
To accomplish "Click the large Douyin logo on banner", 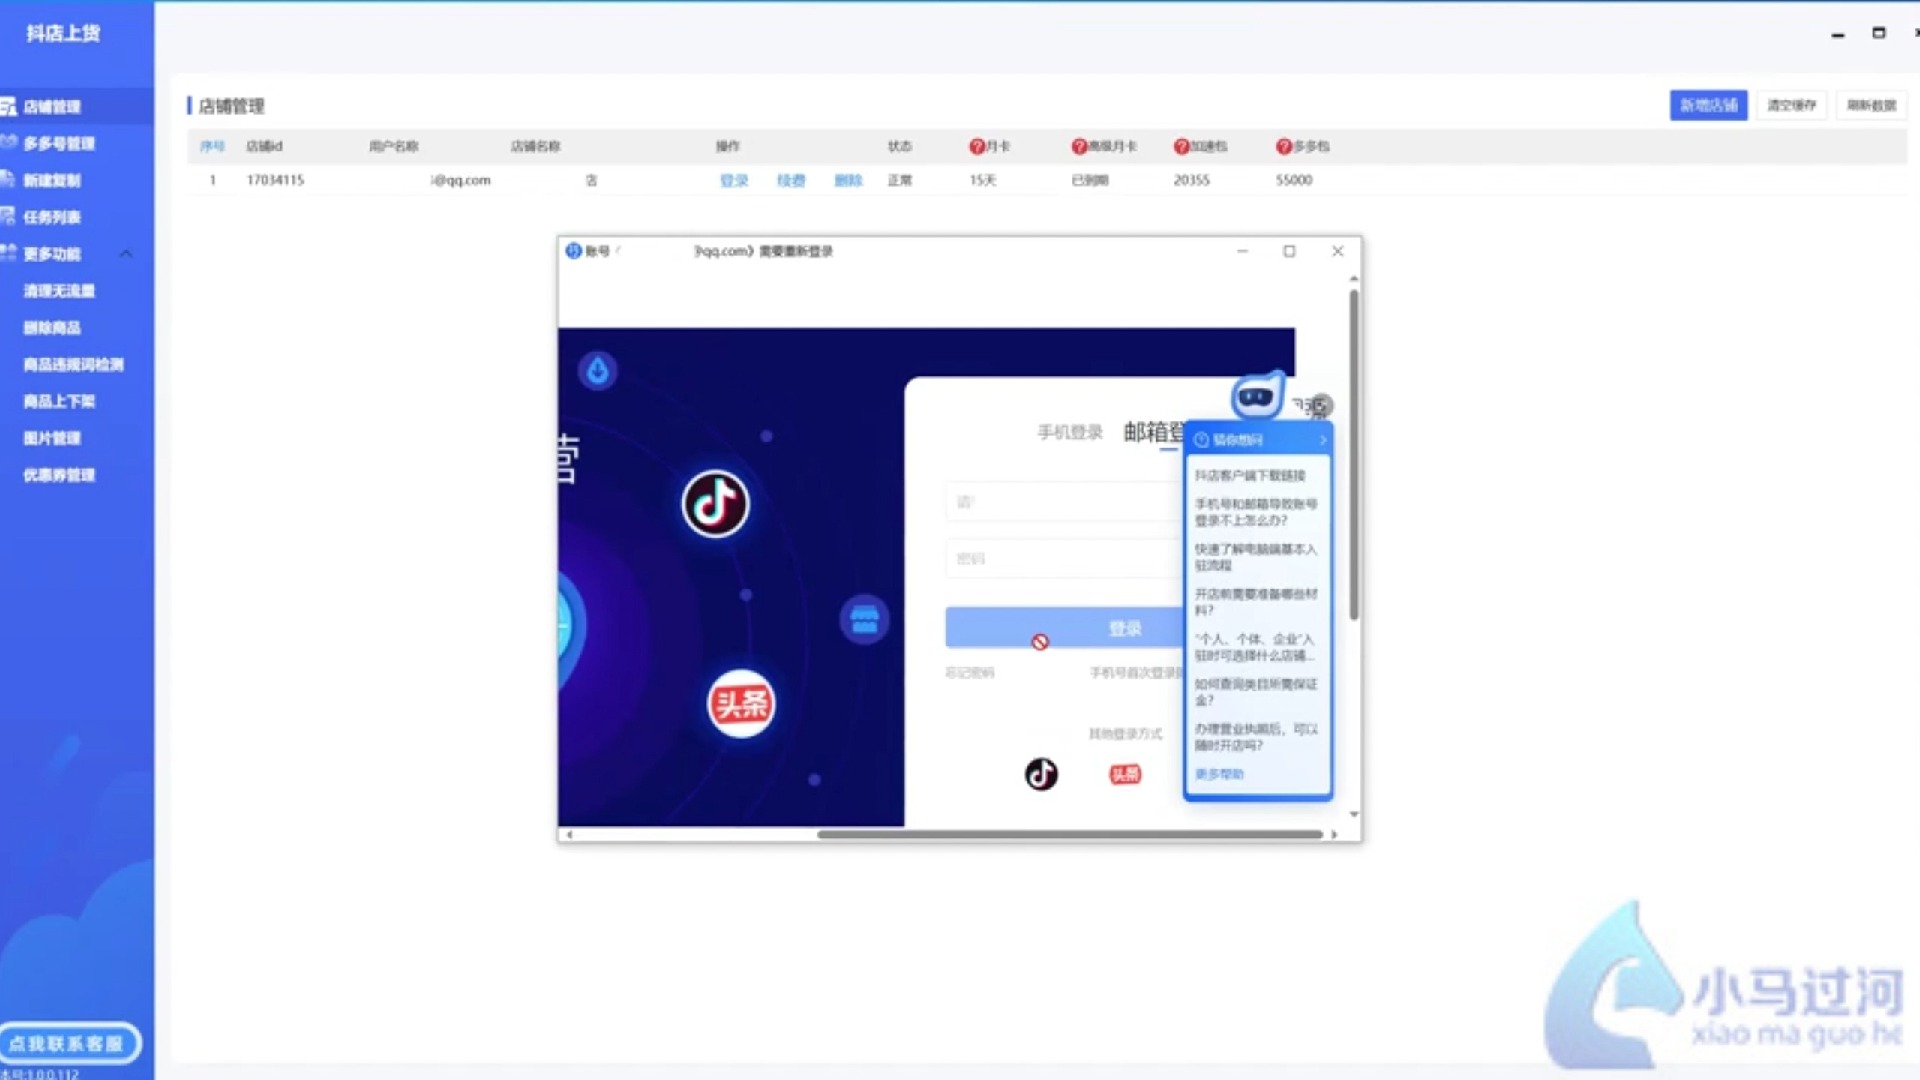I will tap(715, 503).
